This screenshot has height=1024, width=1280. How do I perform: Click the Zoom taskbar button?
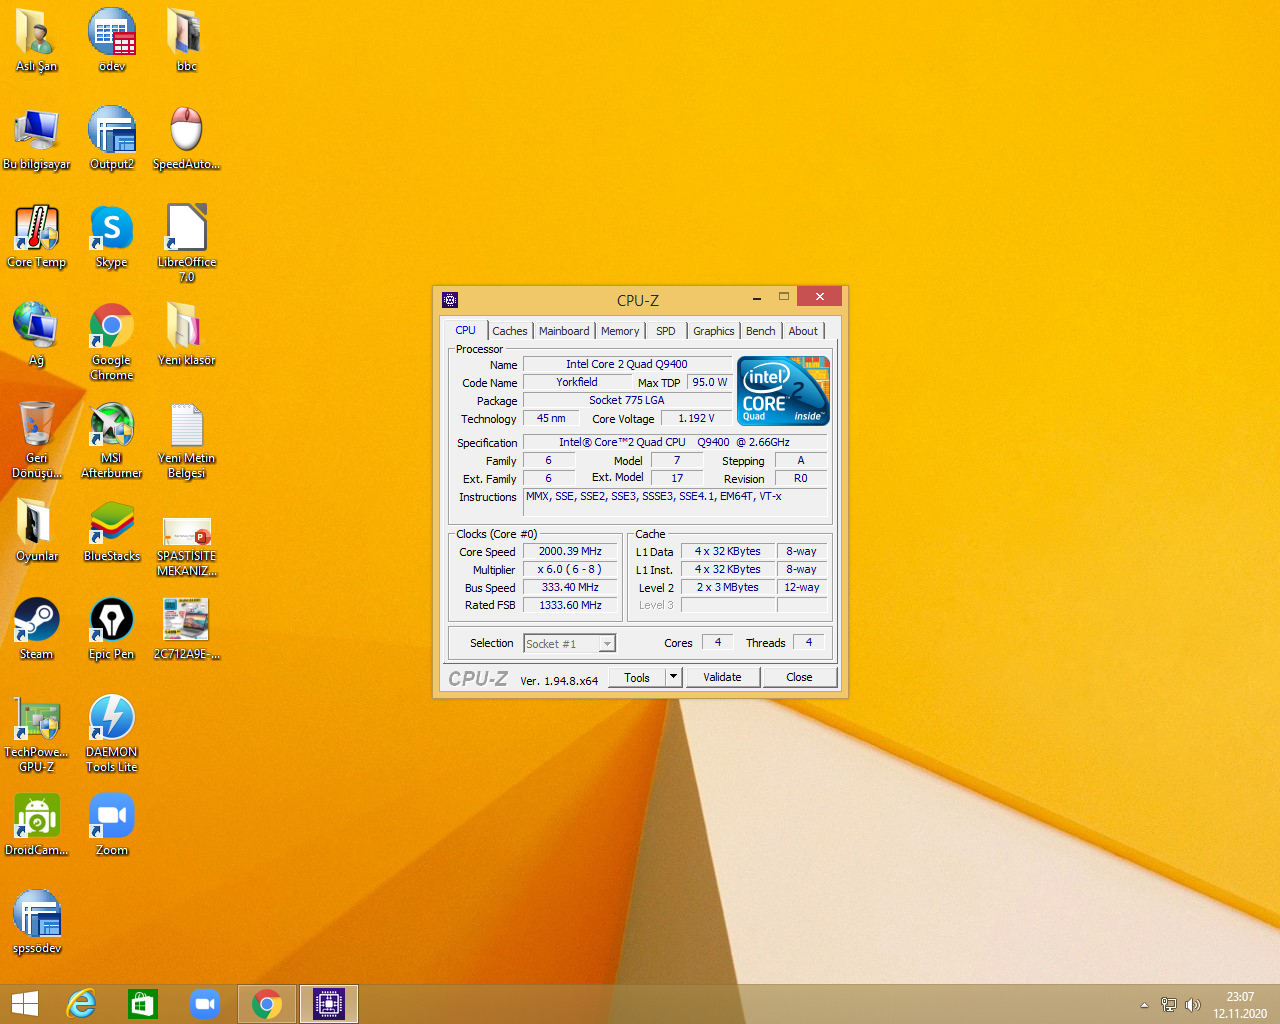tap(205, 1003)
